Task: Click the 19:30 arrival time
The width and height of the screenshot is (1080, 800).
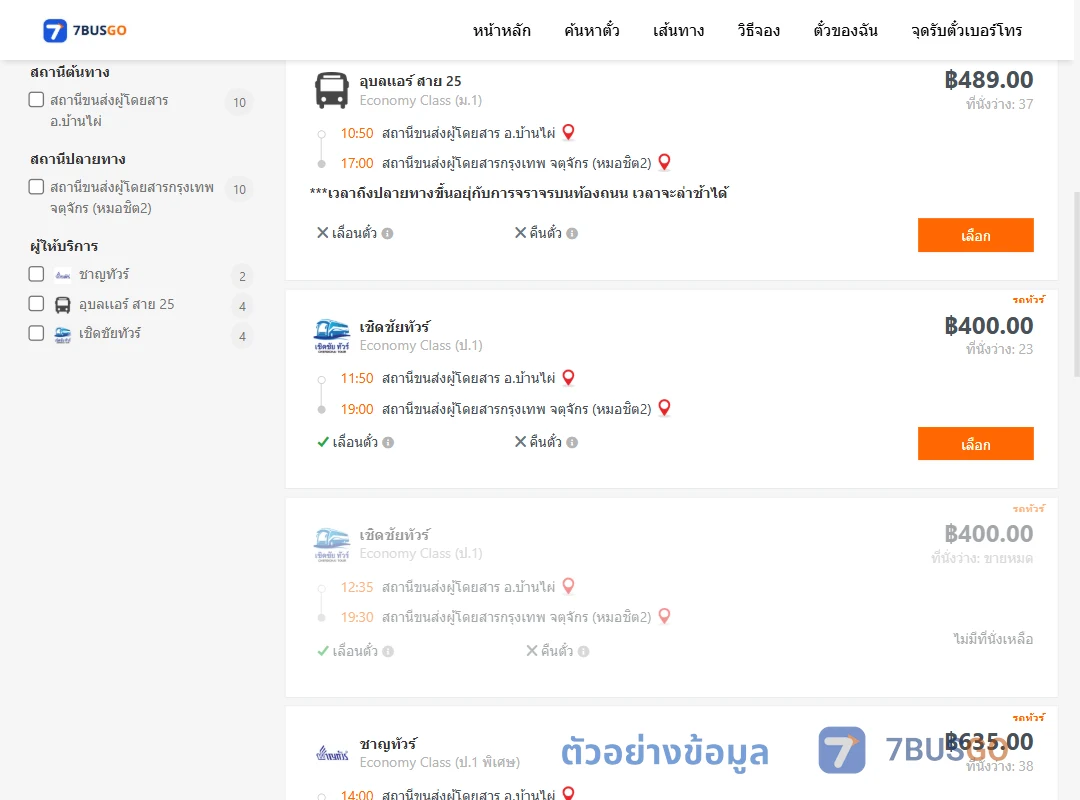Action: [357, 617]
